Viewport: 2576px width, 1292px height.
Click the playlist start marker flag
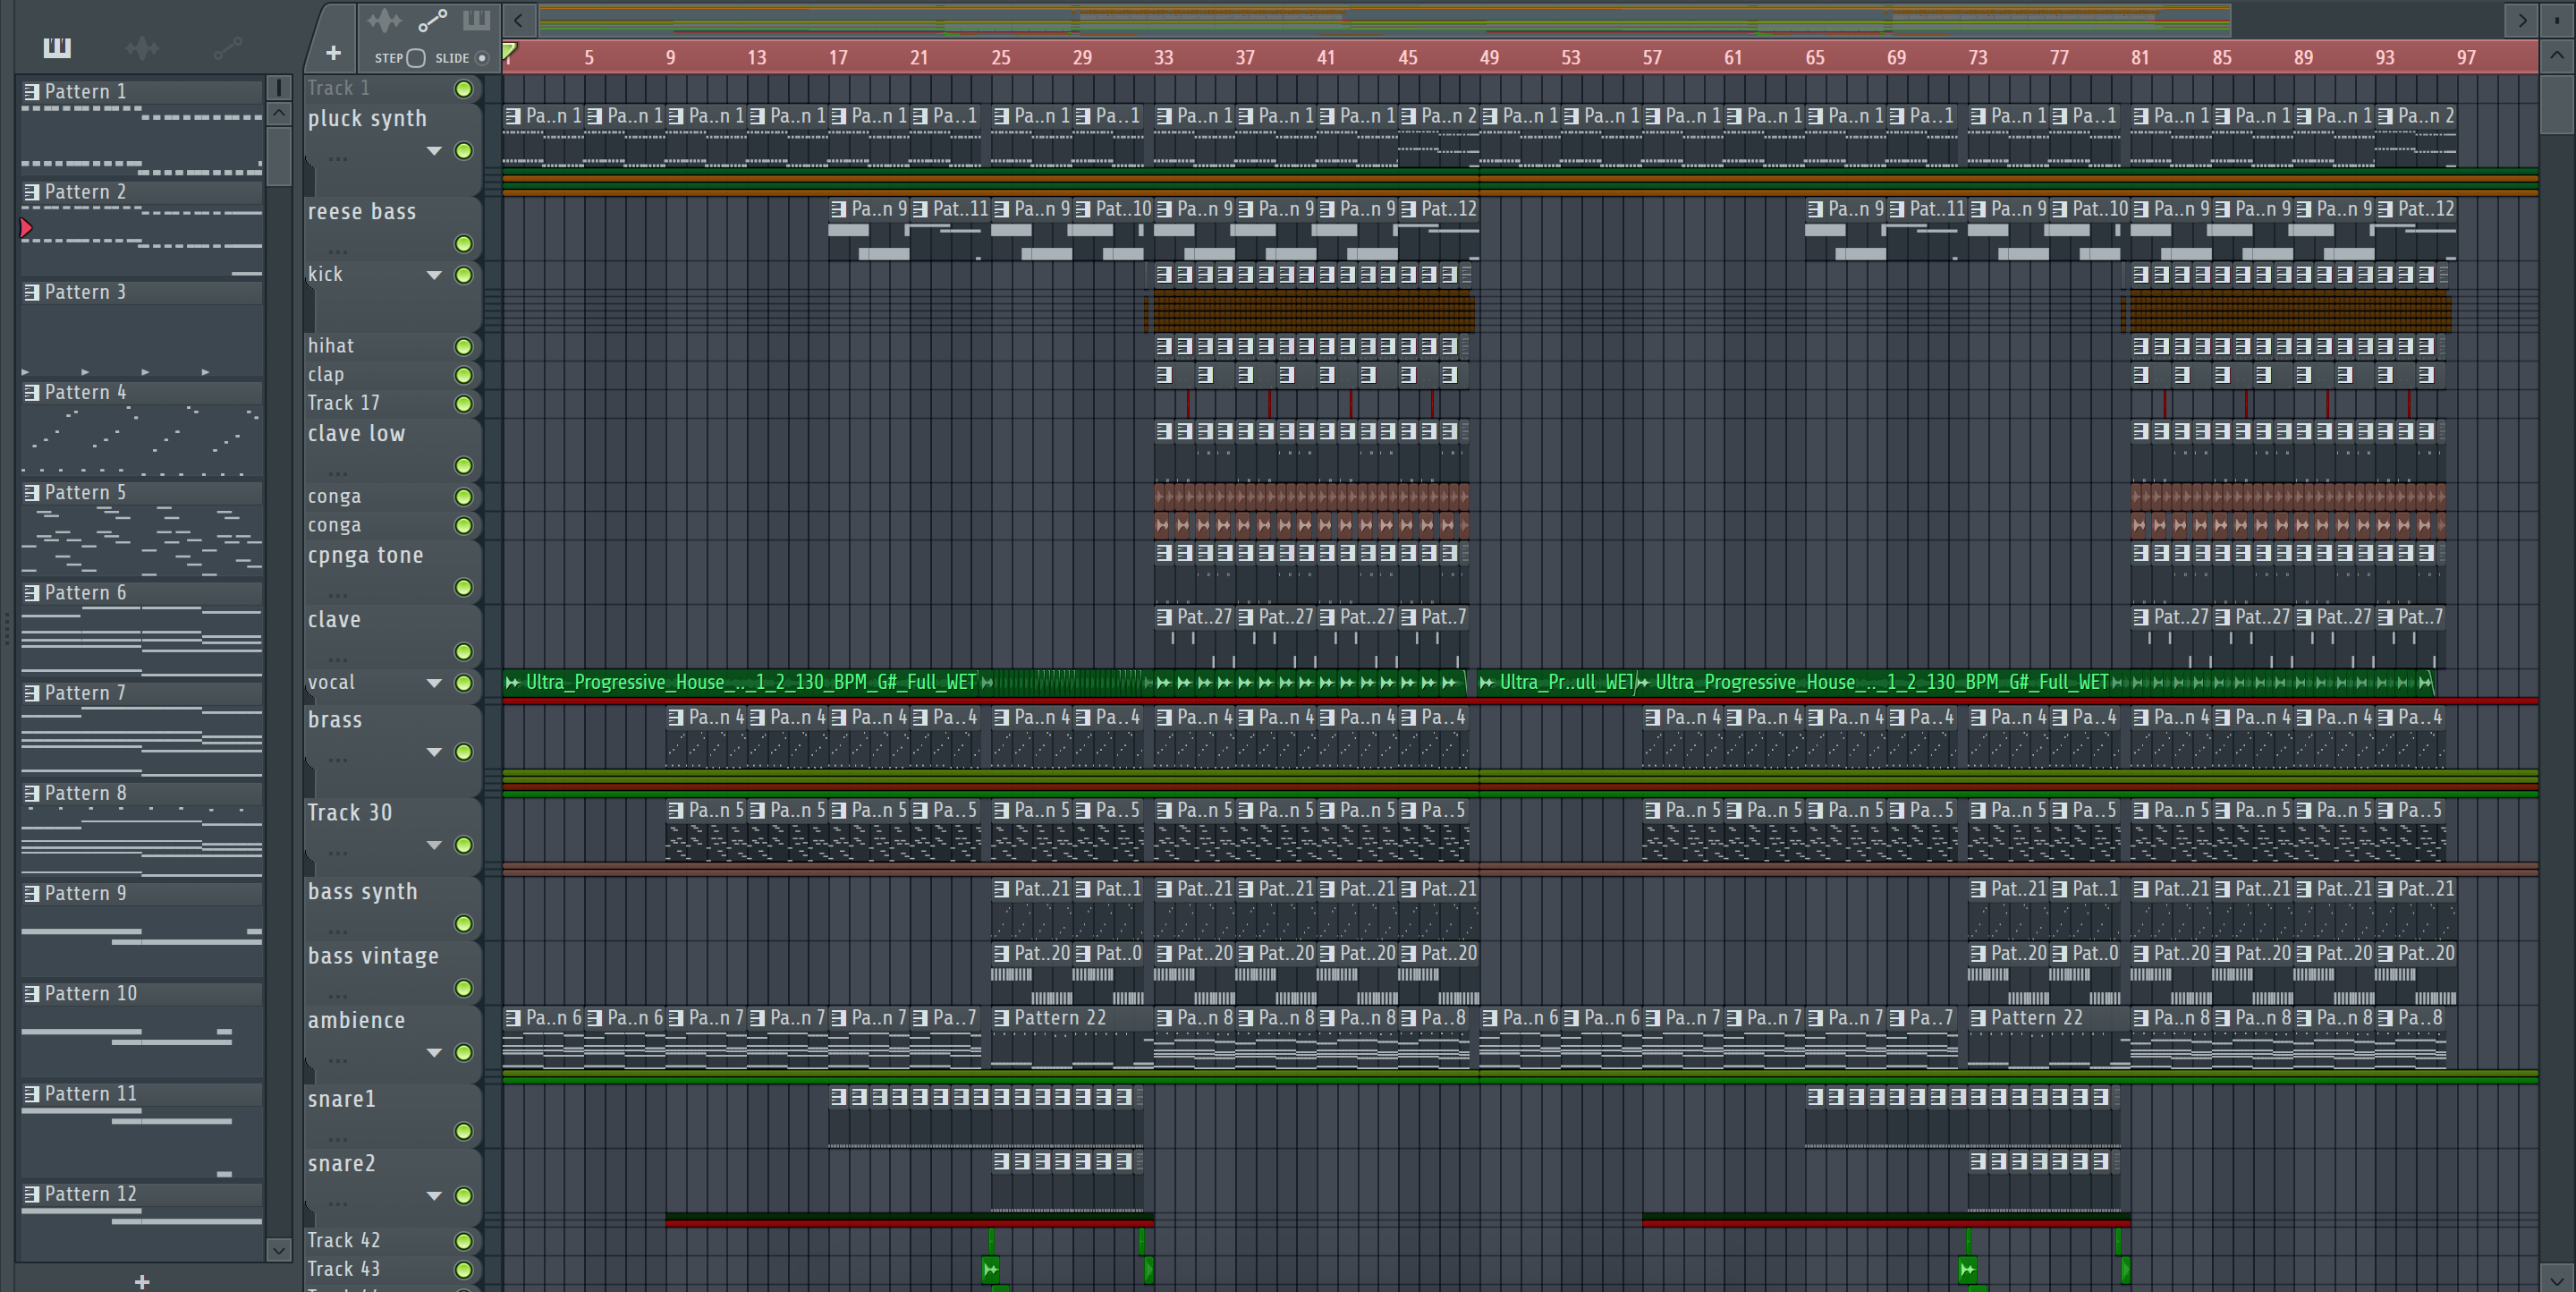coord(509,52)
